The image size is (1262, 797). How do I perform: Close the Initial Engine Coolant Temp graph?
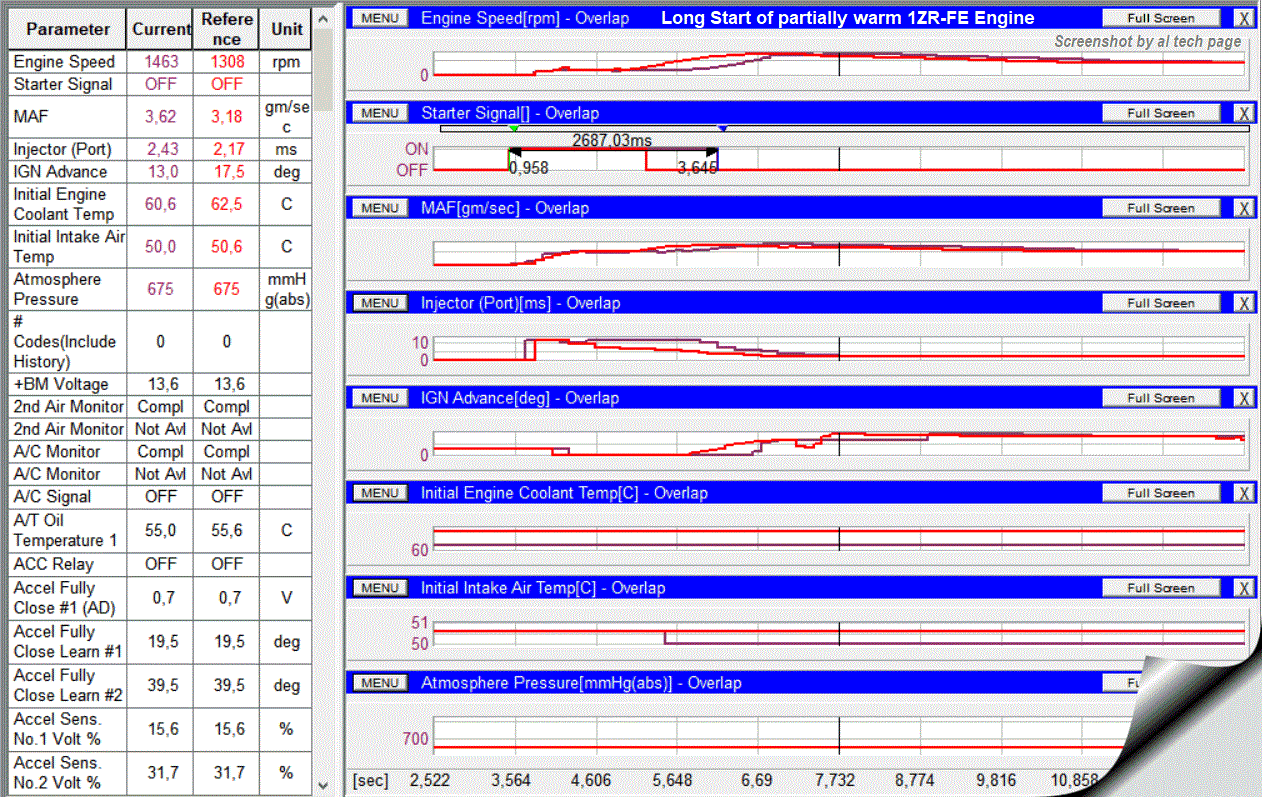point(1243,493)
